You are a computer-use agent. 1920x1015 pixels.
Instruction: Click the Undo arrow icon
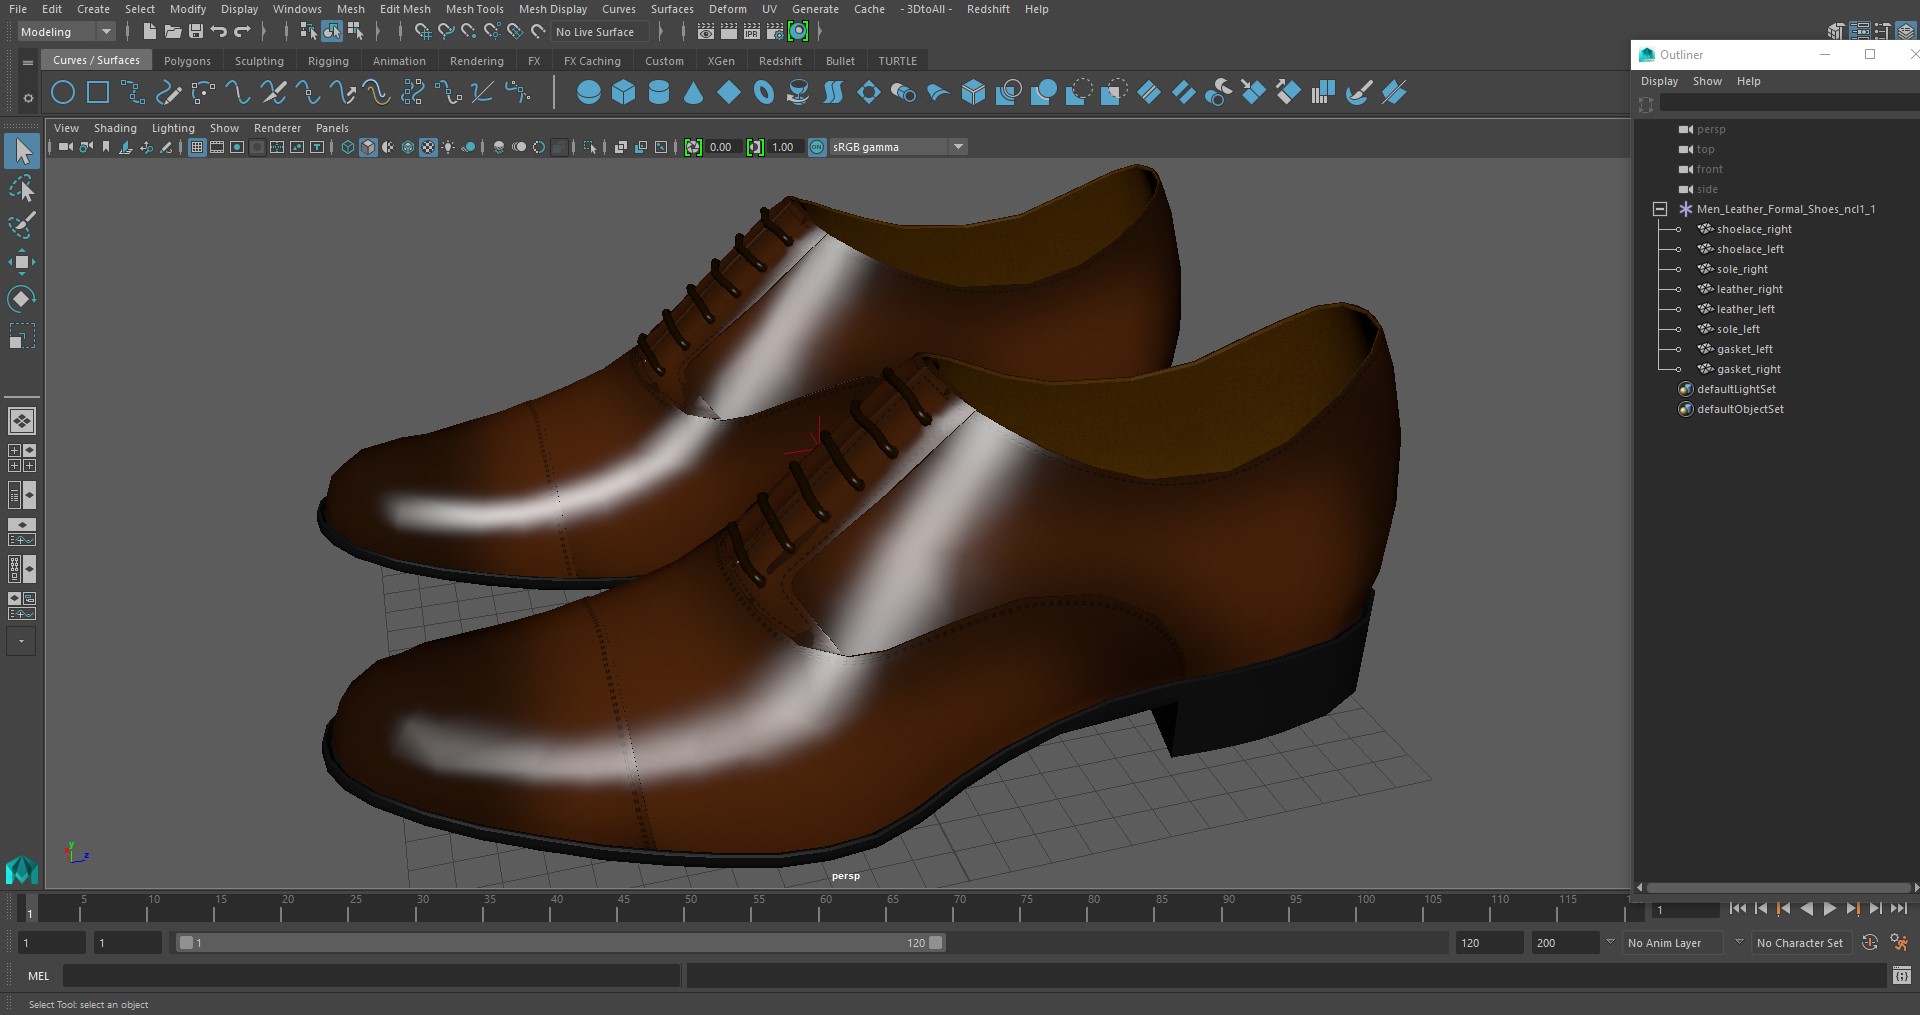[219, 32]
